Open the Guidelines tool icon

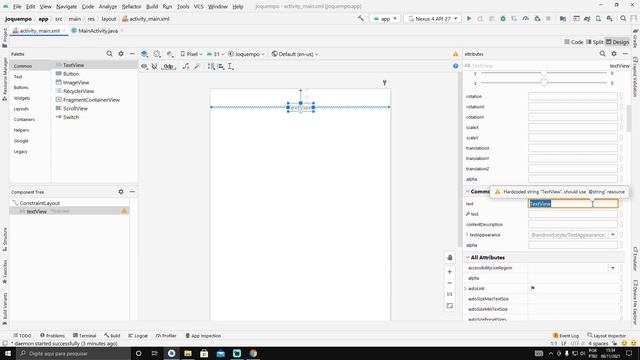click(x=231, y=66)
